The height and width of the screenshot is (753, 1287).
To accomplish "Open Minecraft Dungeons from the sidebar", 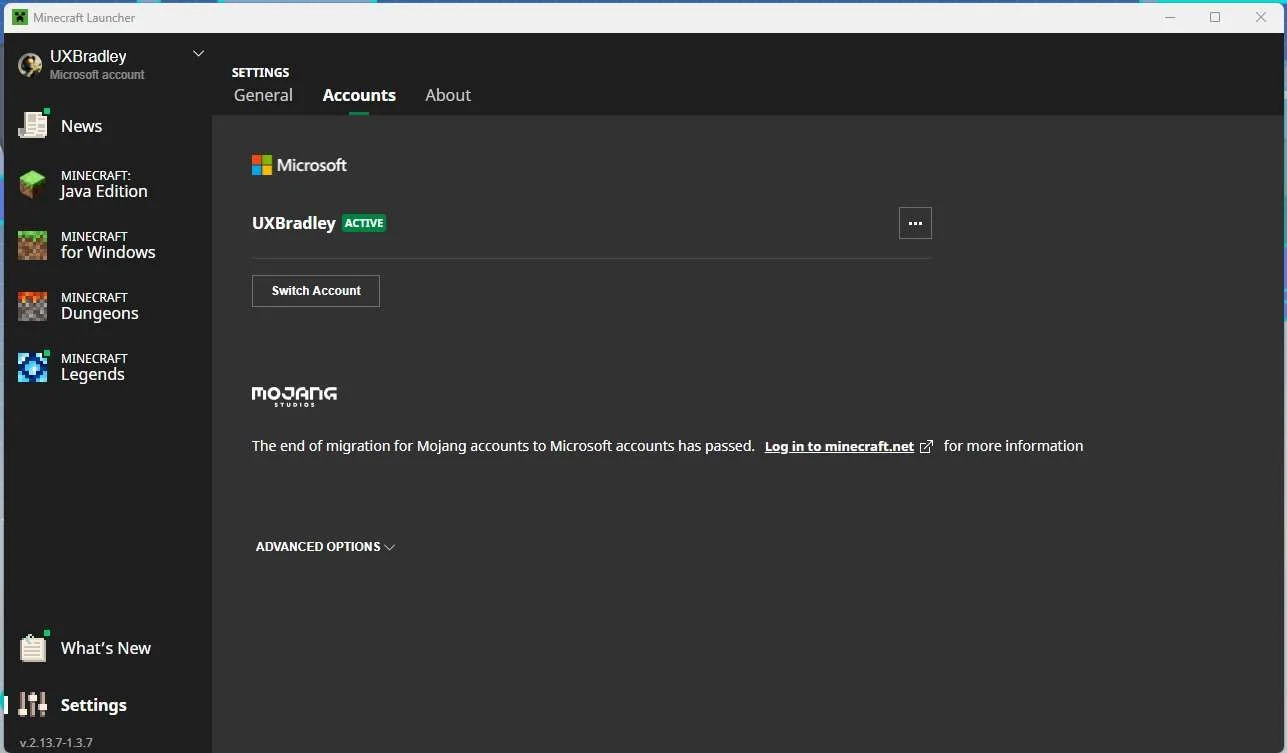I will pos(100,306).
